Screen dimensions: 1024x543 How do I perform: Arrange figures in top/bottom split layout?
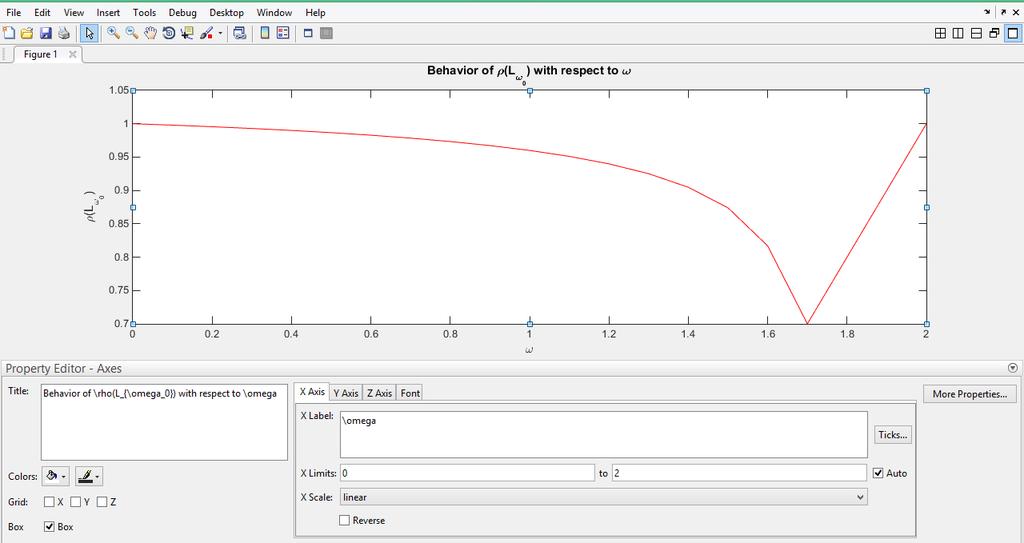[976, 33]
